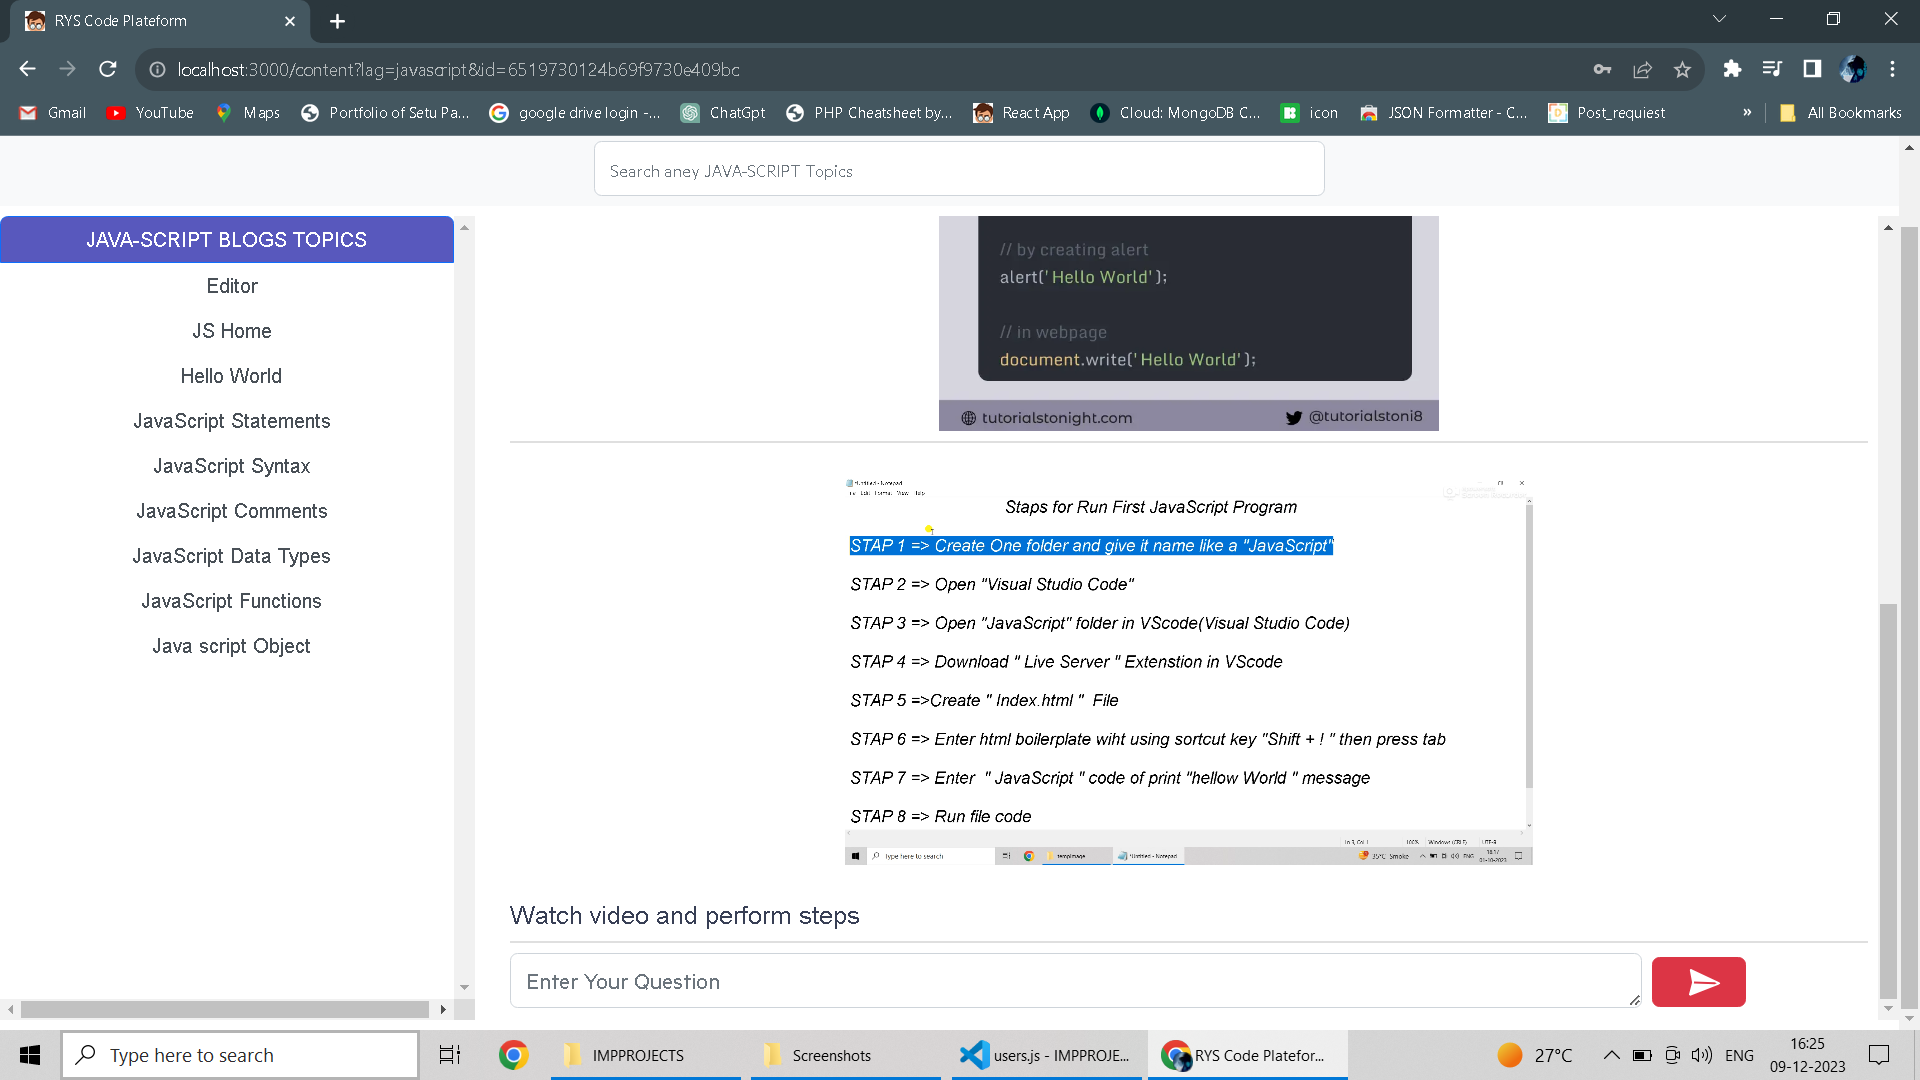Reload the page with refresh icon
The height and width of the screenshot is (1080, 1920).
point(108,69)
